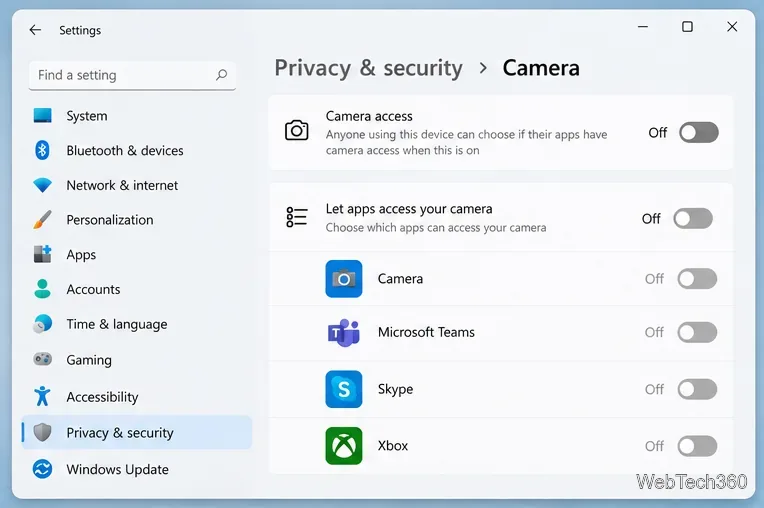Go to Accessibility settings
764x508 pixels.
pyautogui.click(x=137, y=396)
